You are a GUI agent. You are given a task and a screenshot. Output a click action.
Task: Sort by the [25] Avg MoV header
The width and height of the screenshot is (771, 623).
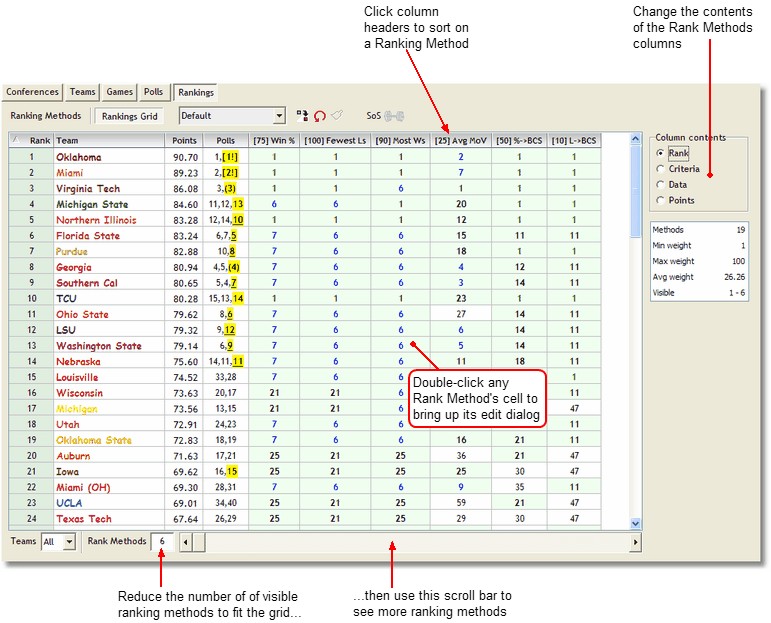(461, 141)
